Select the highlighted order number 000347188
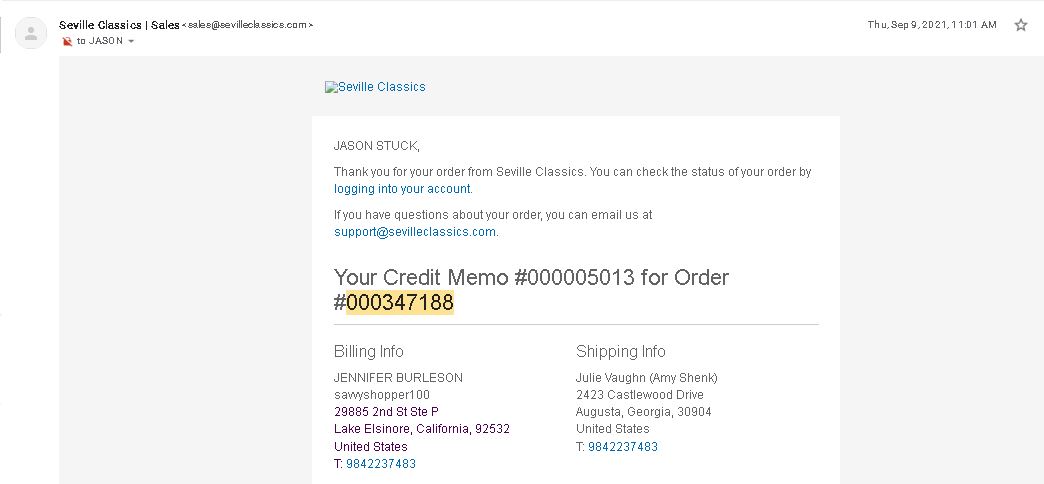 coord(400,302)
